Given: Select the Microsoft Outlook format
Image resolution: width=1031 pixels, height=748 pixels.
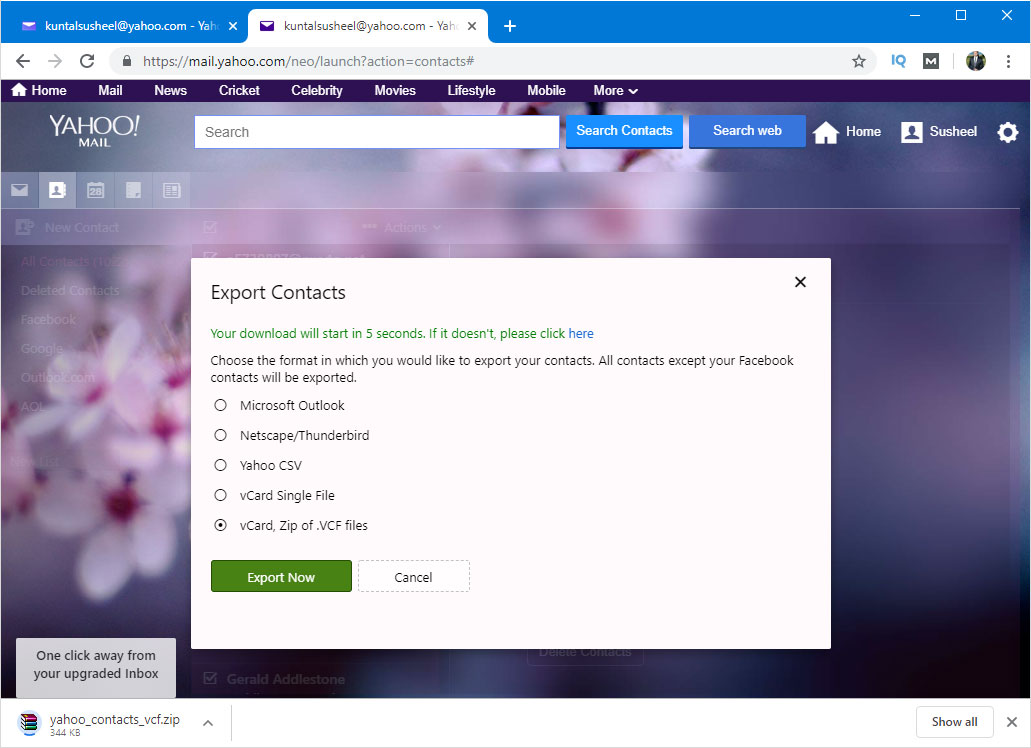Looking at the screenshot, I should click(x=220, y=406).
